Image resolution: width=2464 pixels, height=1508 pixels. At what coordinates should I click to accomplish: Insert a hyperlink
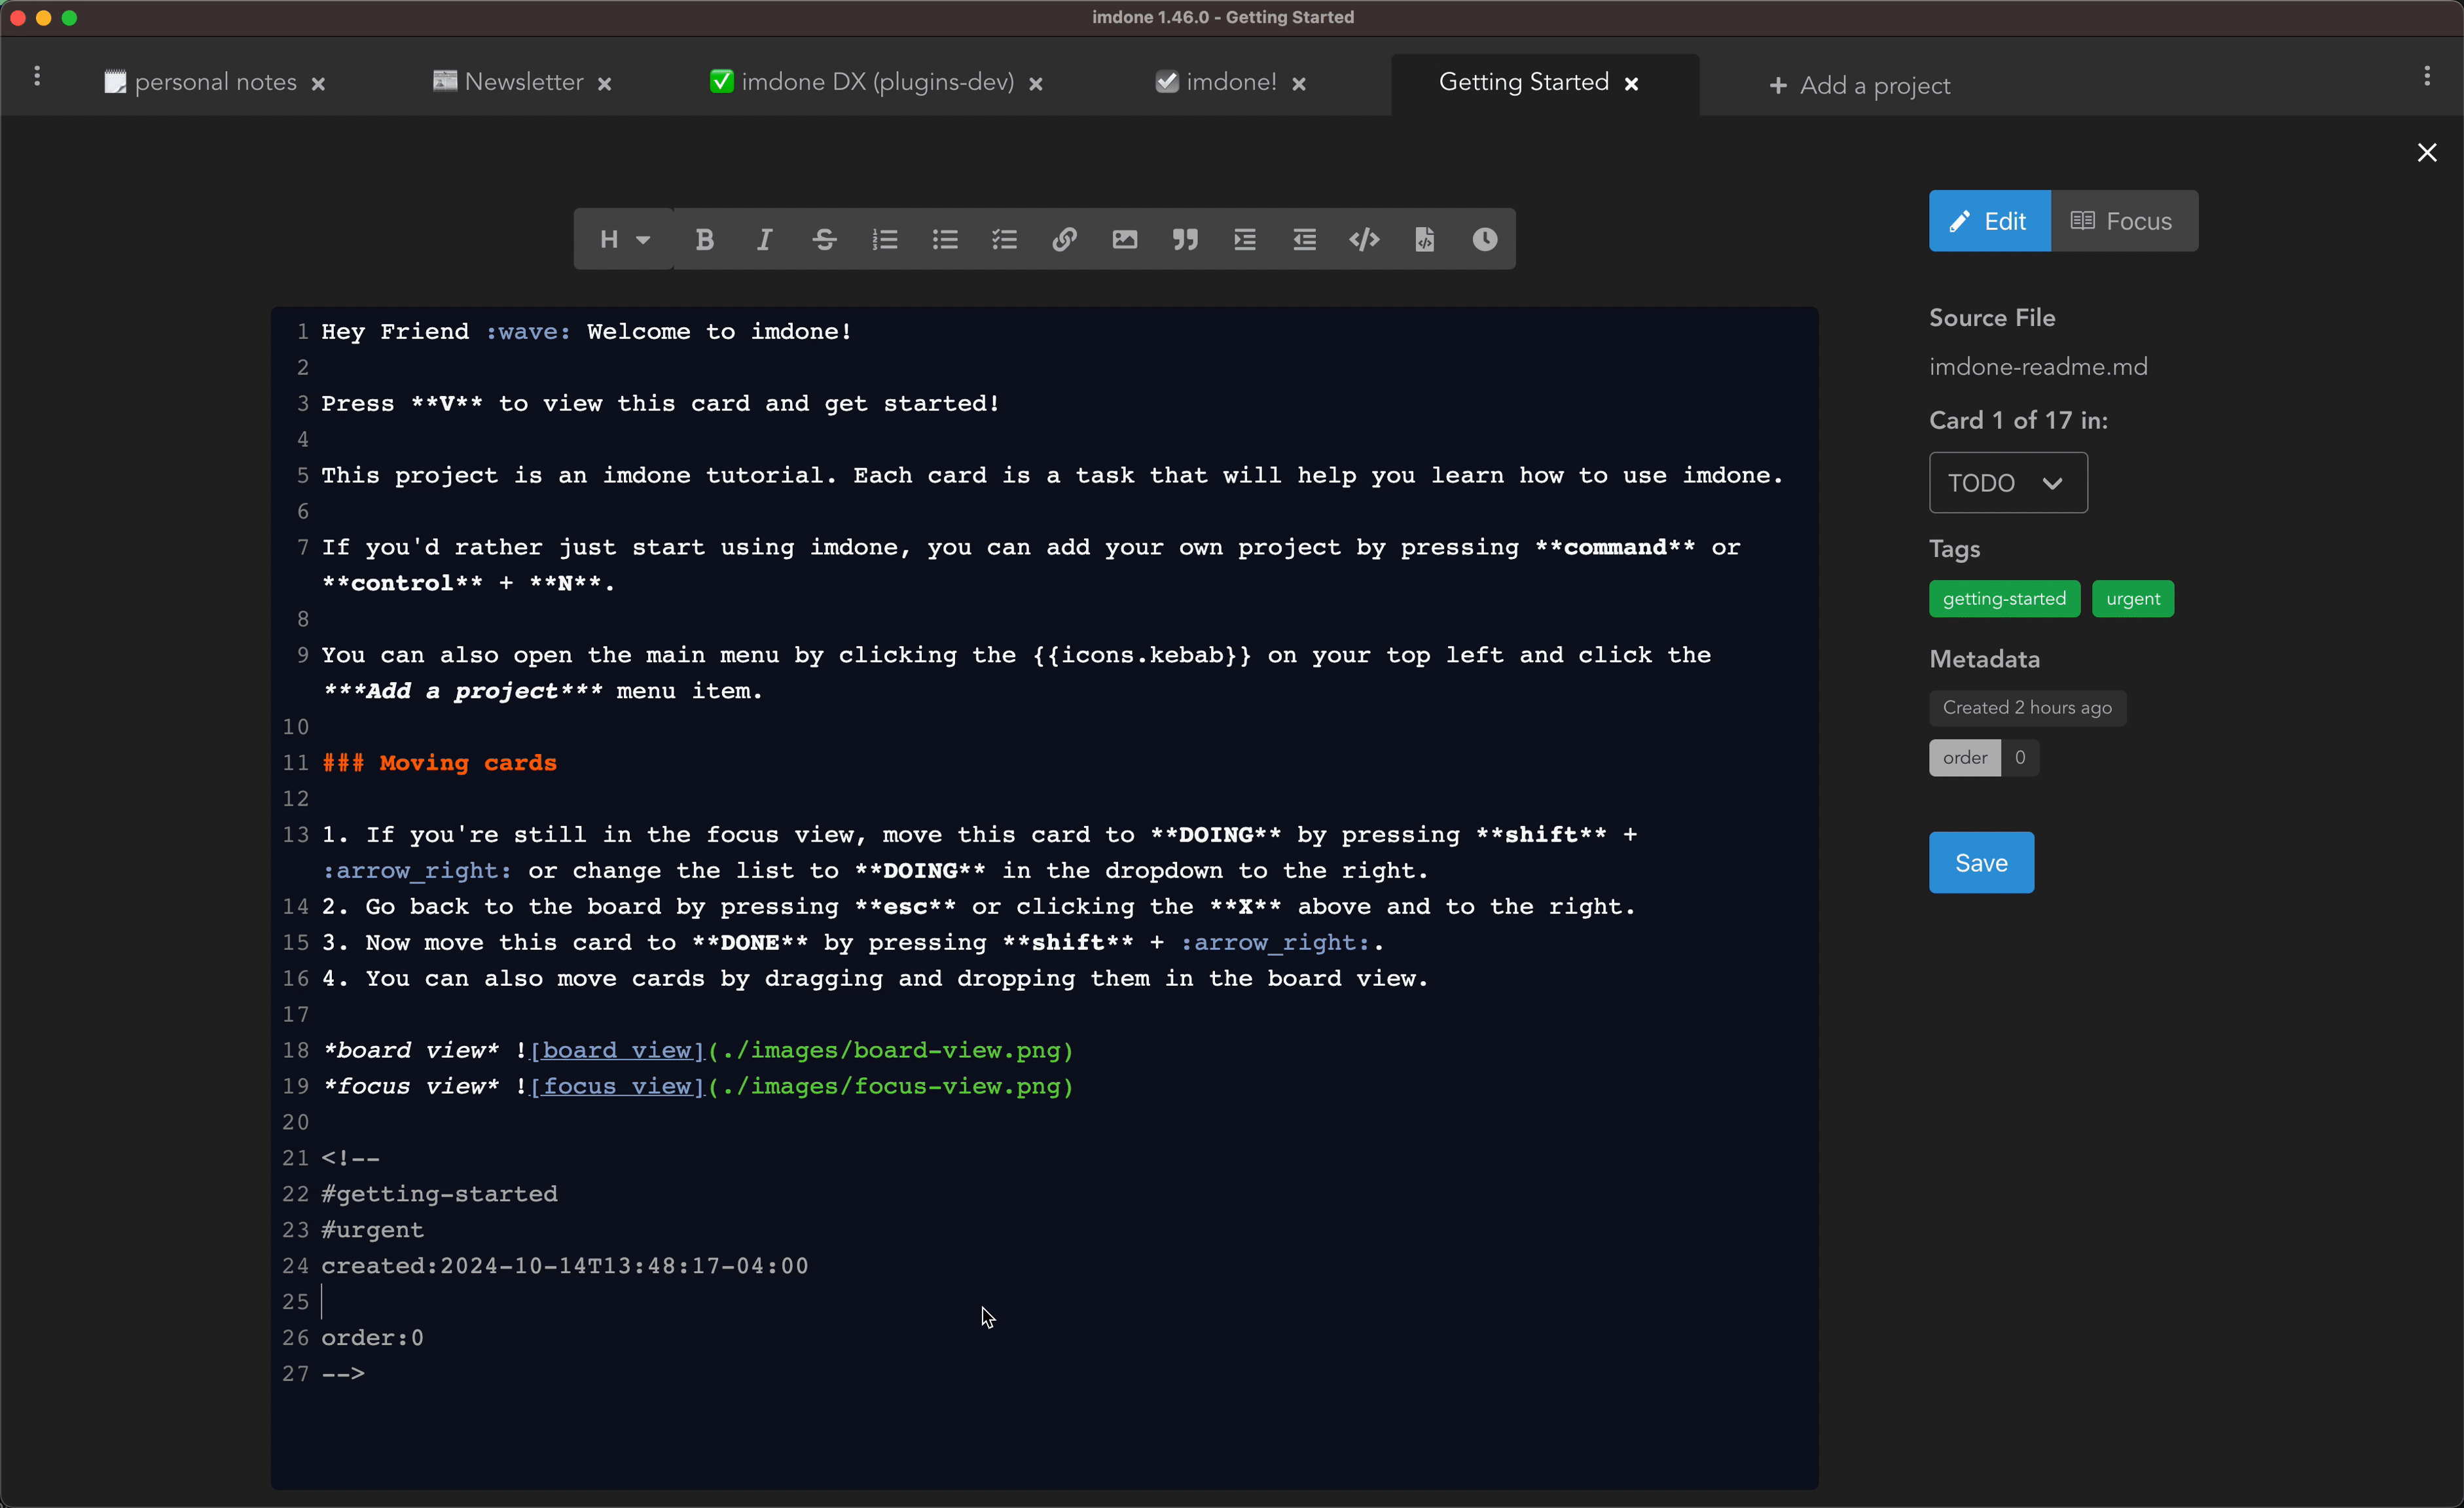[1064, 239]
